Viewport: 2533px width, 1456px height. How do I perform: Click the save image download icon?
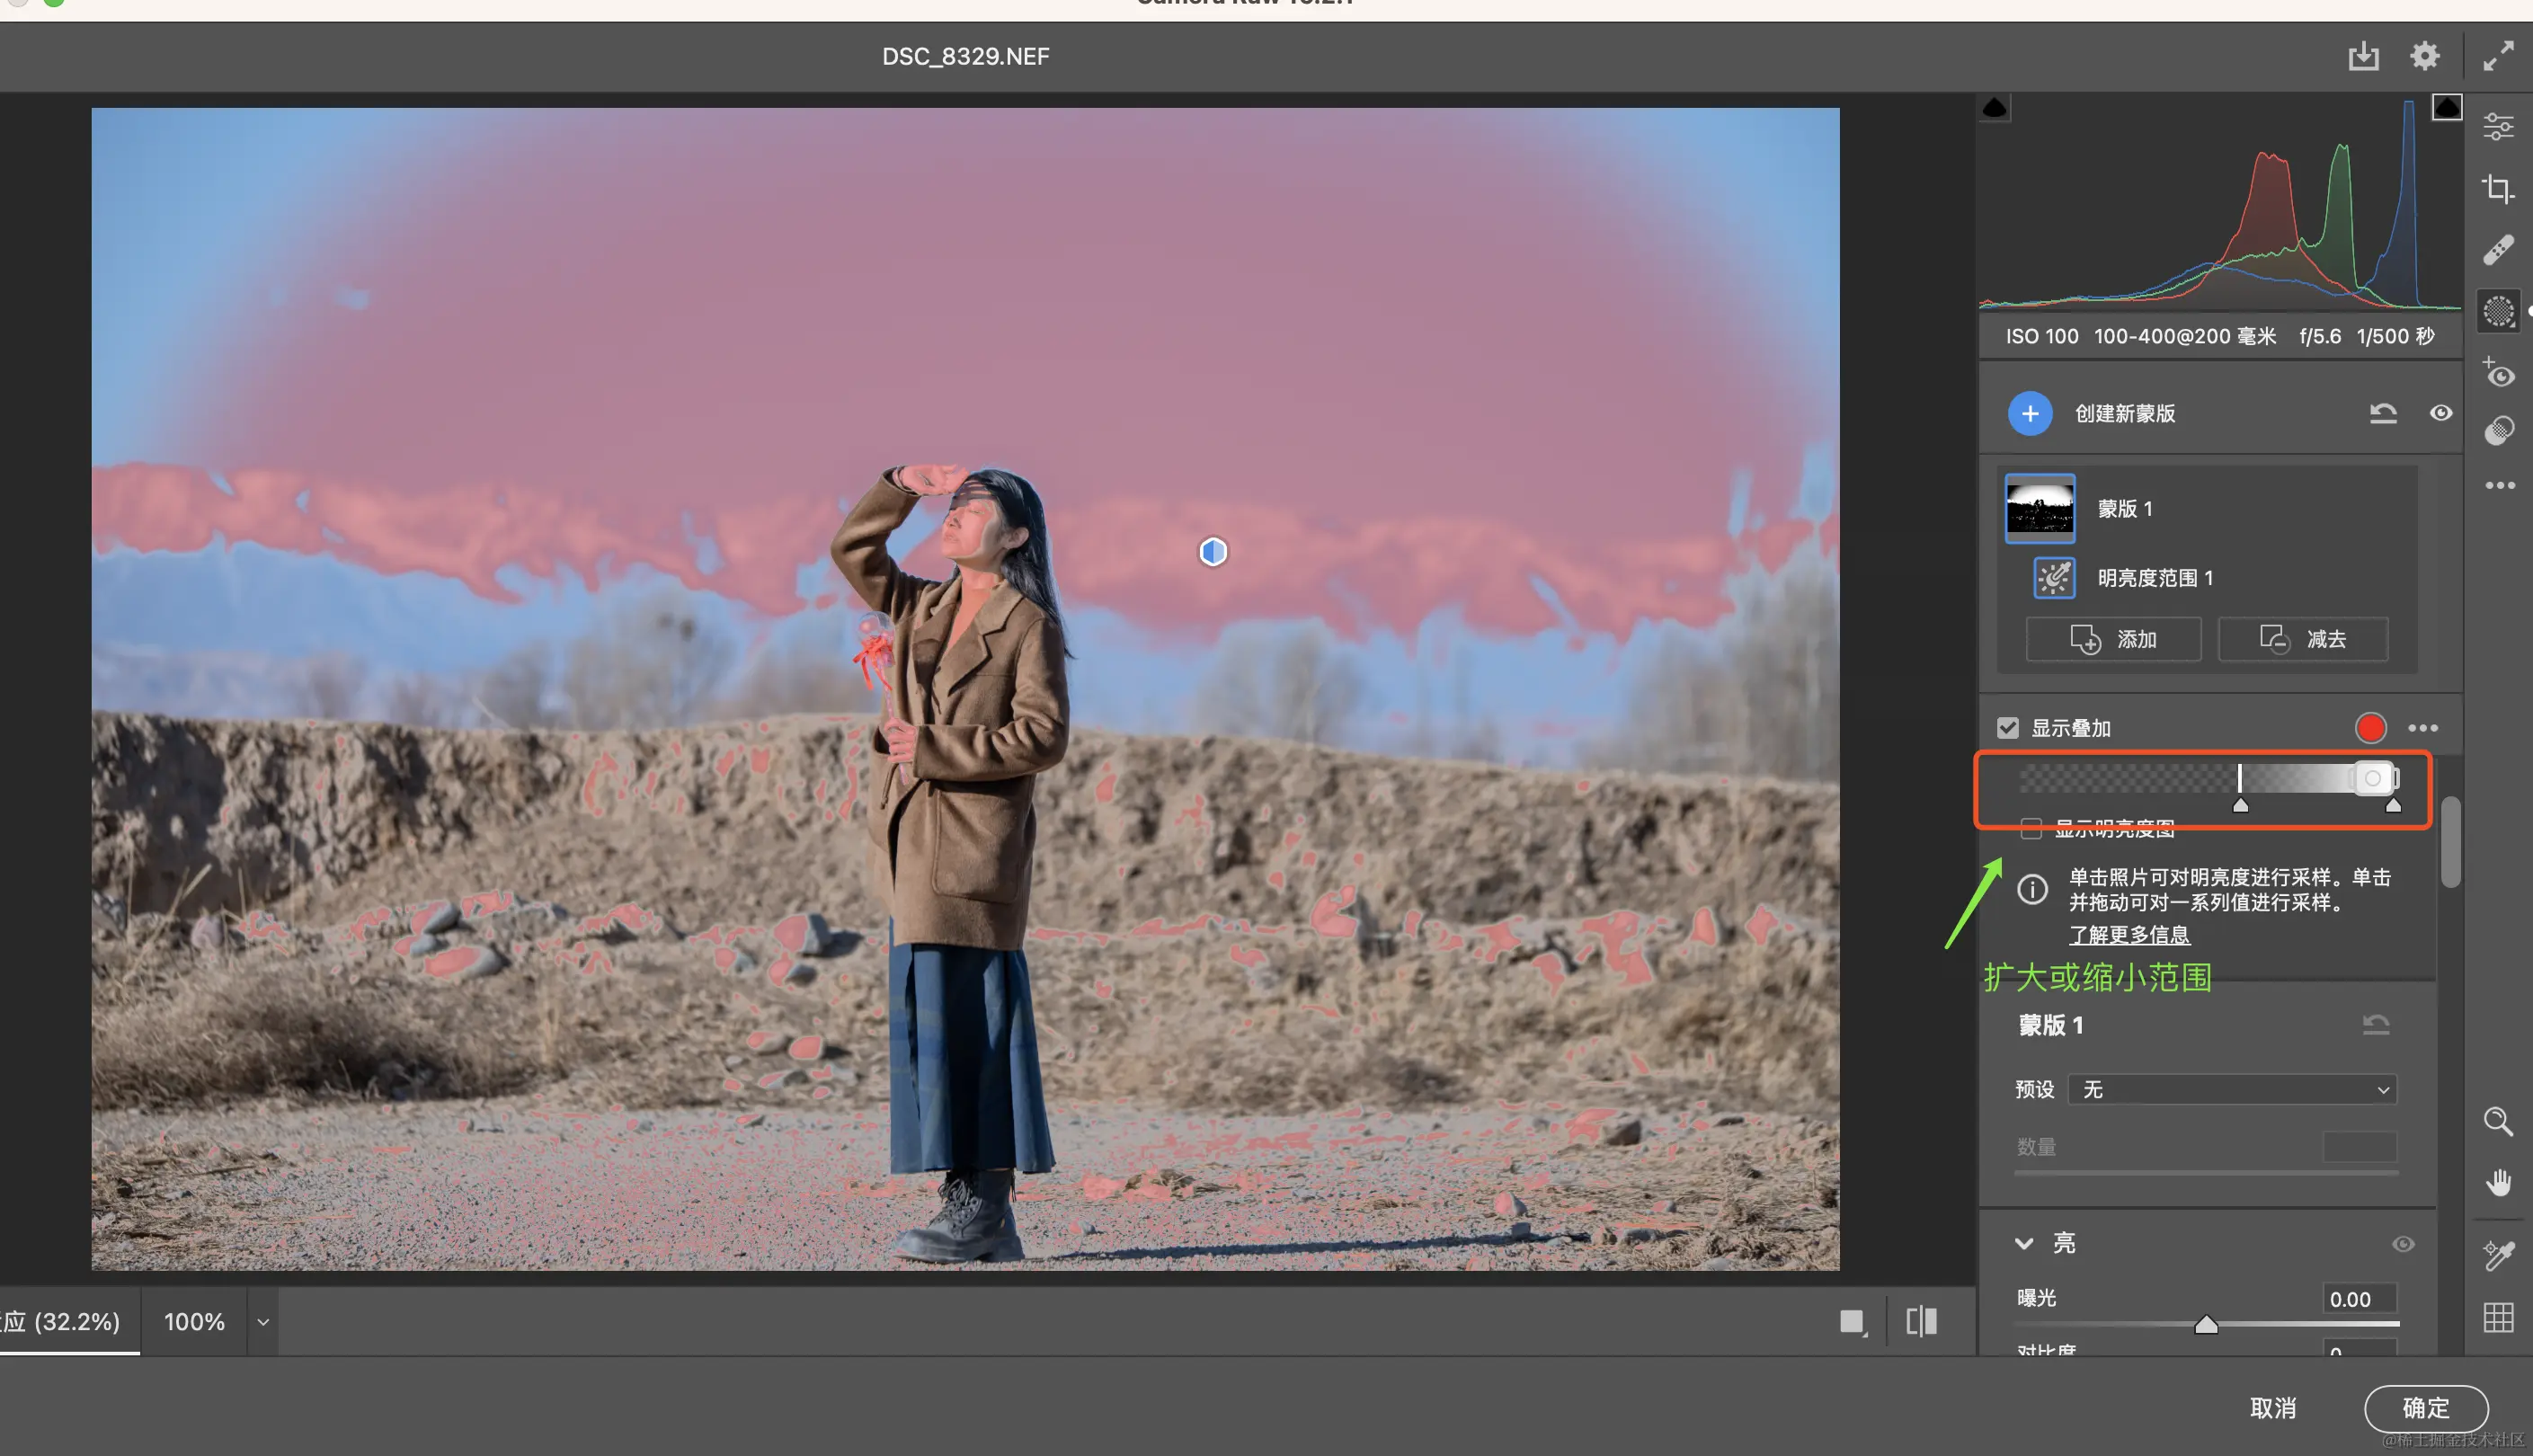2363,56
